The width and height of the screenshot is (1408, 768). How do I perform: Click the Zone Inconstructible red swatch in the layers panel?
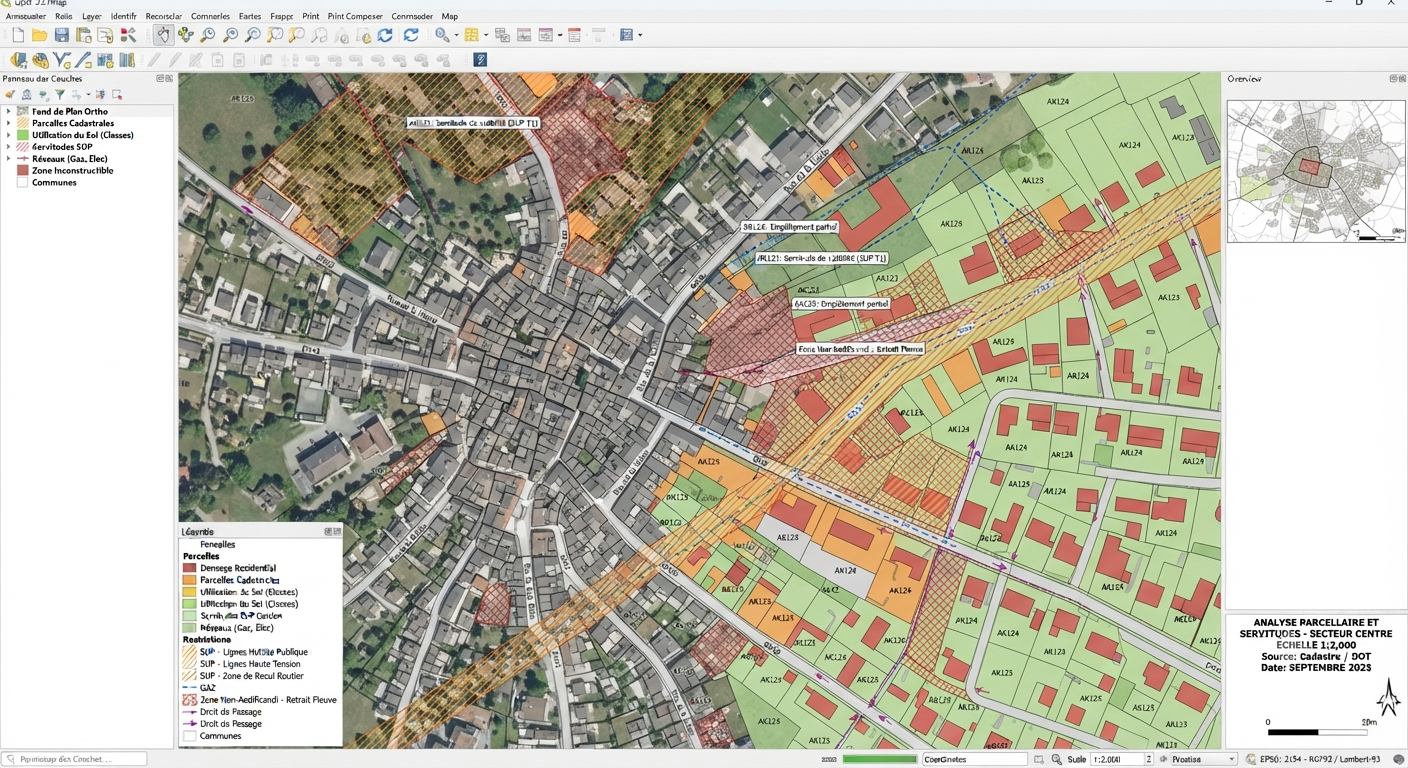click(x=23, y=170)
